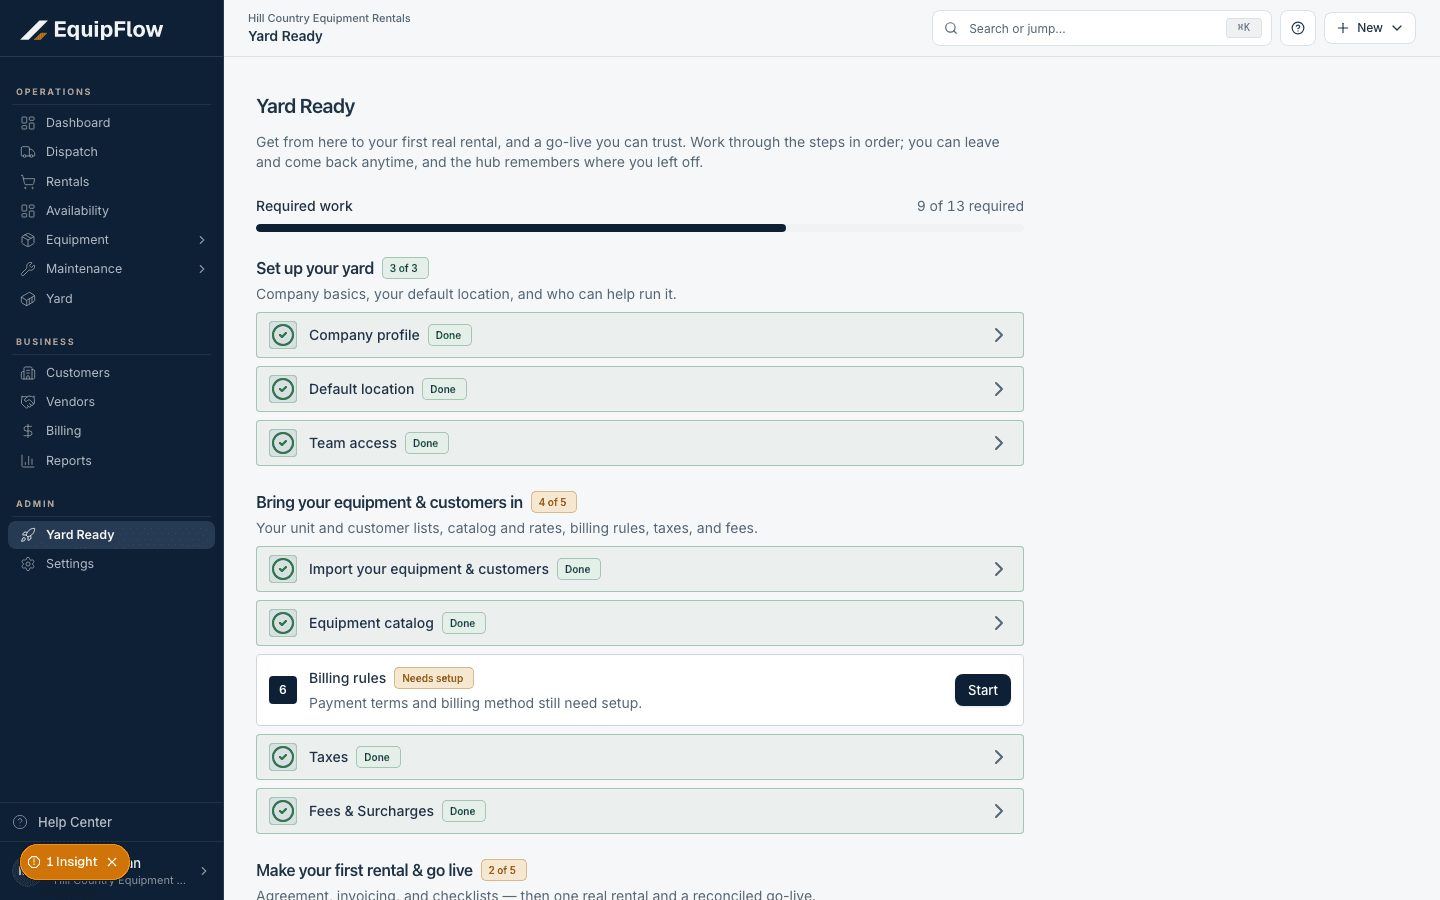Click the Billing dollar icon

coord(28,431)
